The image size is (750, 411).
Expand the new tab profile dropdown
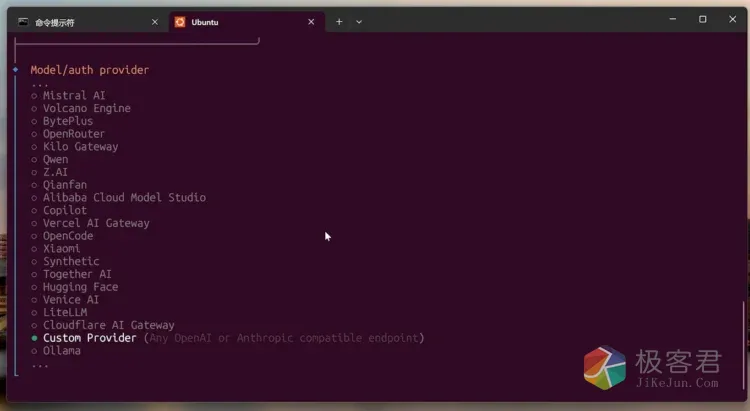[359, 21]
